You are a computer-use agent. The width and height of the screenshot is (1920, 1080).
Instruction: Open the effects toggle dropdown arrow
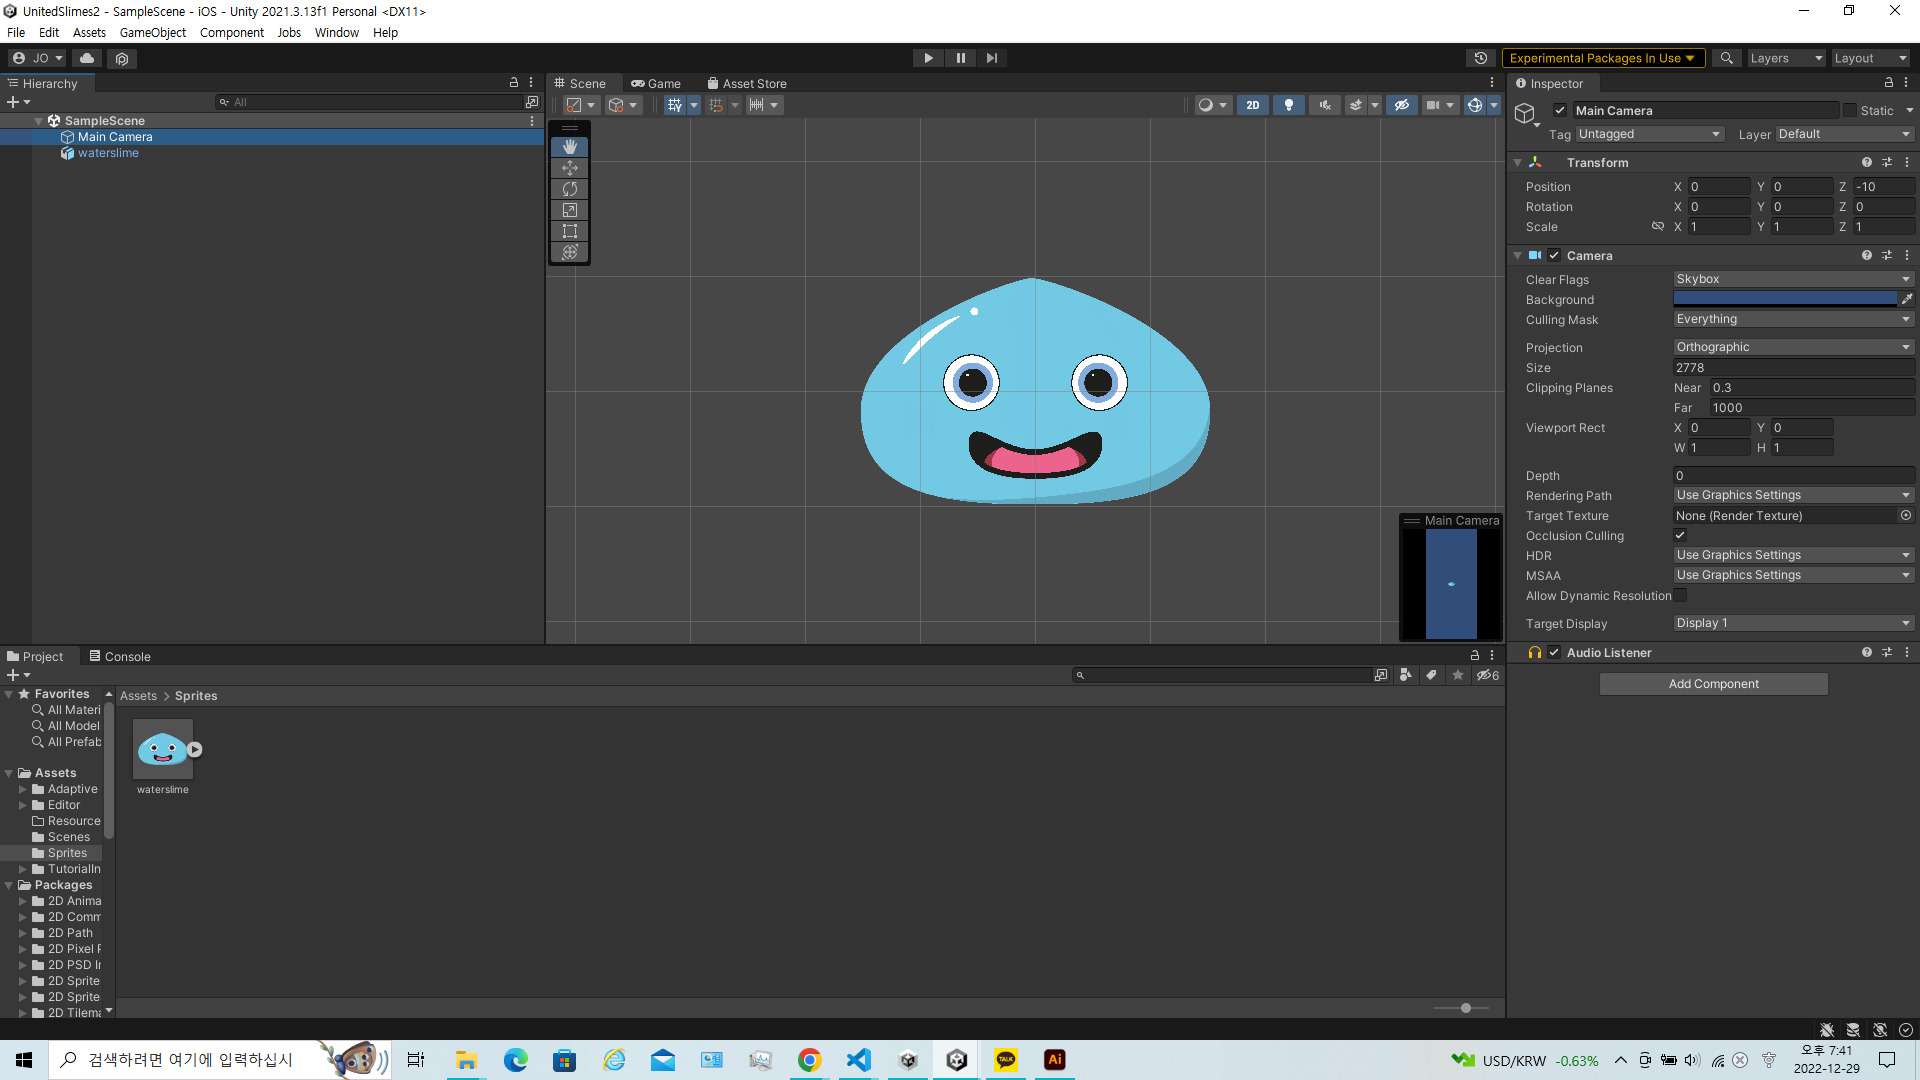(1375, 105)
